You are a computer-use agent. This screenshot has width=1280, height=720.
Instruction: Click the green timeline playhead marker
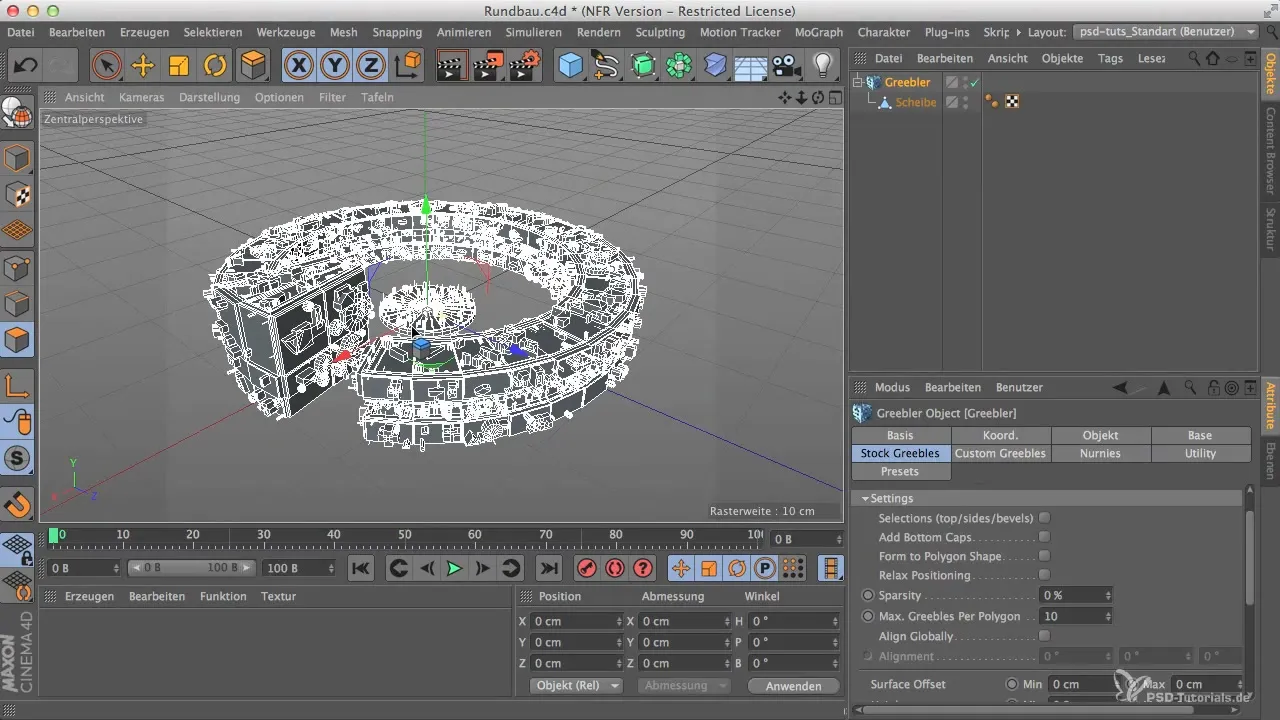click(x=54, y=536)
